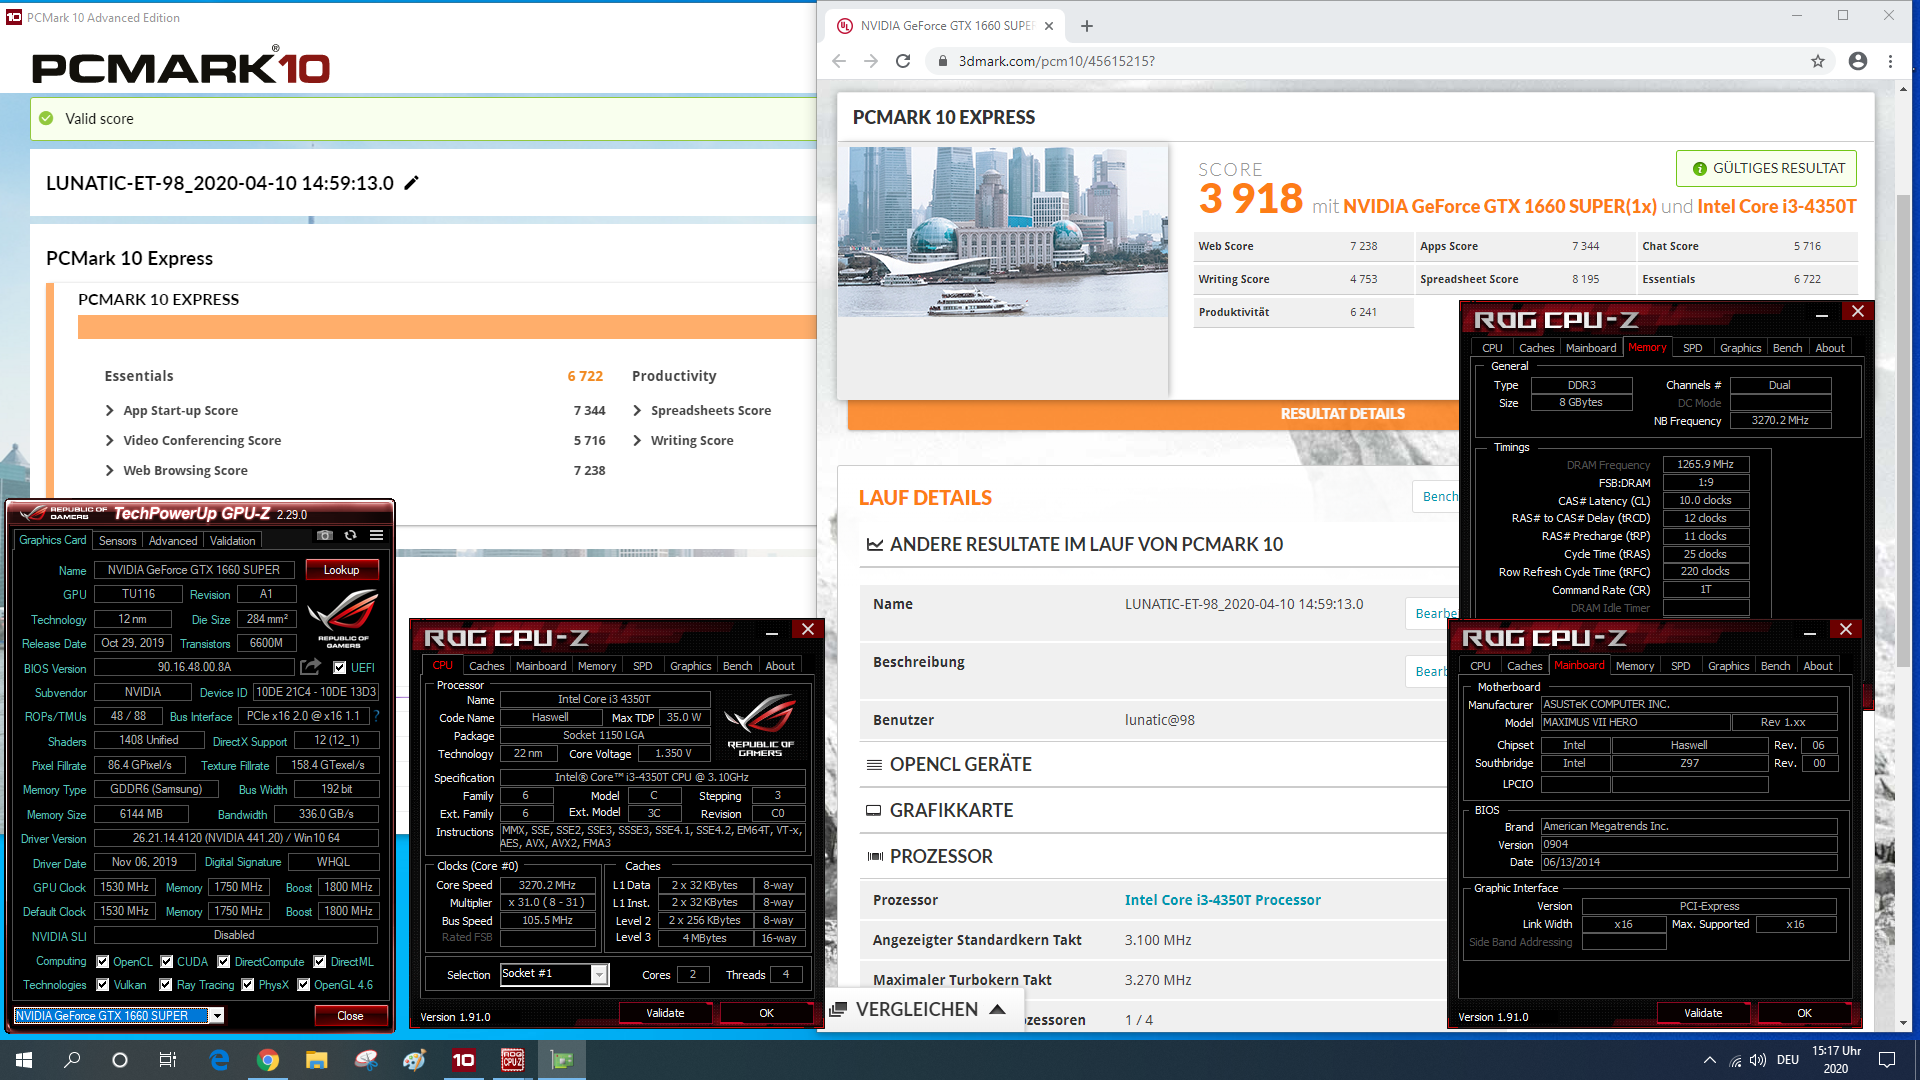Toggle OpenCL checkbox
The width and height of the screenshot is (1920, 1080).
click(x=102, y=962)
